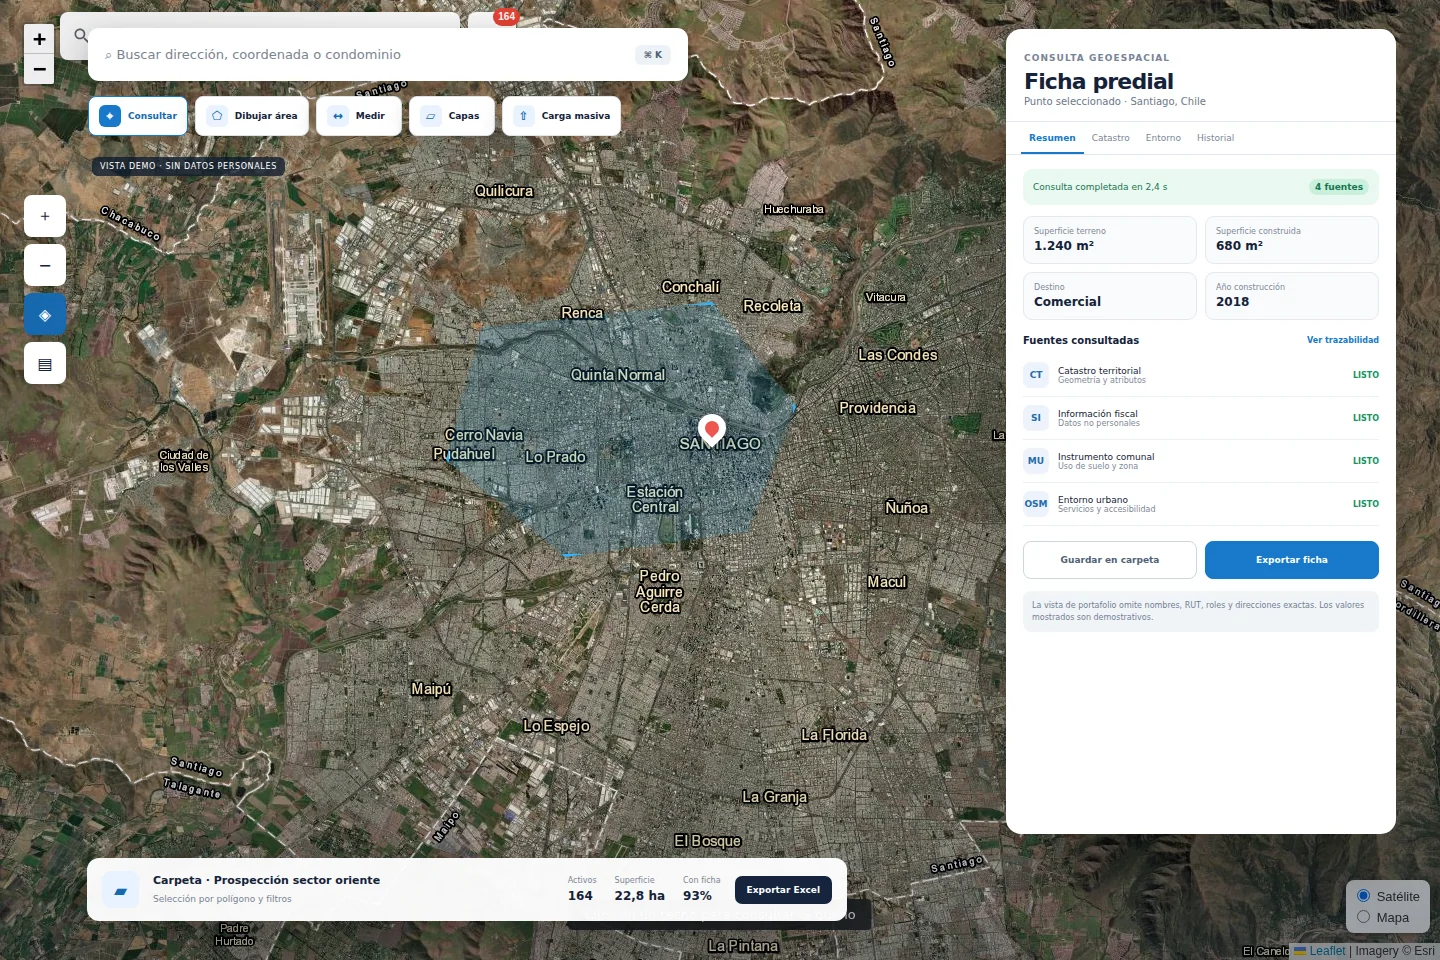Screen dimensions: 1440x960
Task: Click the Vista demo sin datos personales tag
Action: 188,166
